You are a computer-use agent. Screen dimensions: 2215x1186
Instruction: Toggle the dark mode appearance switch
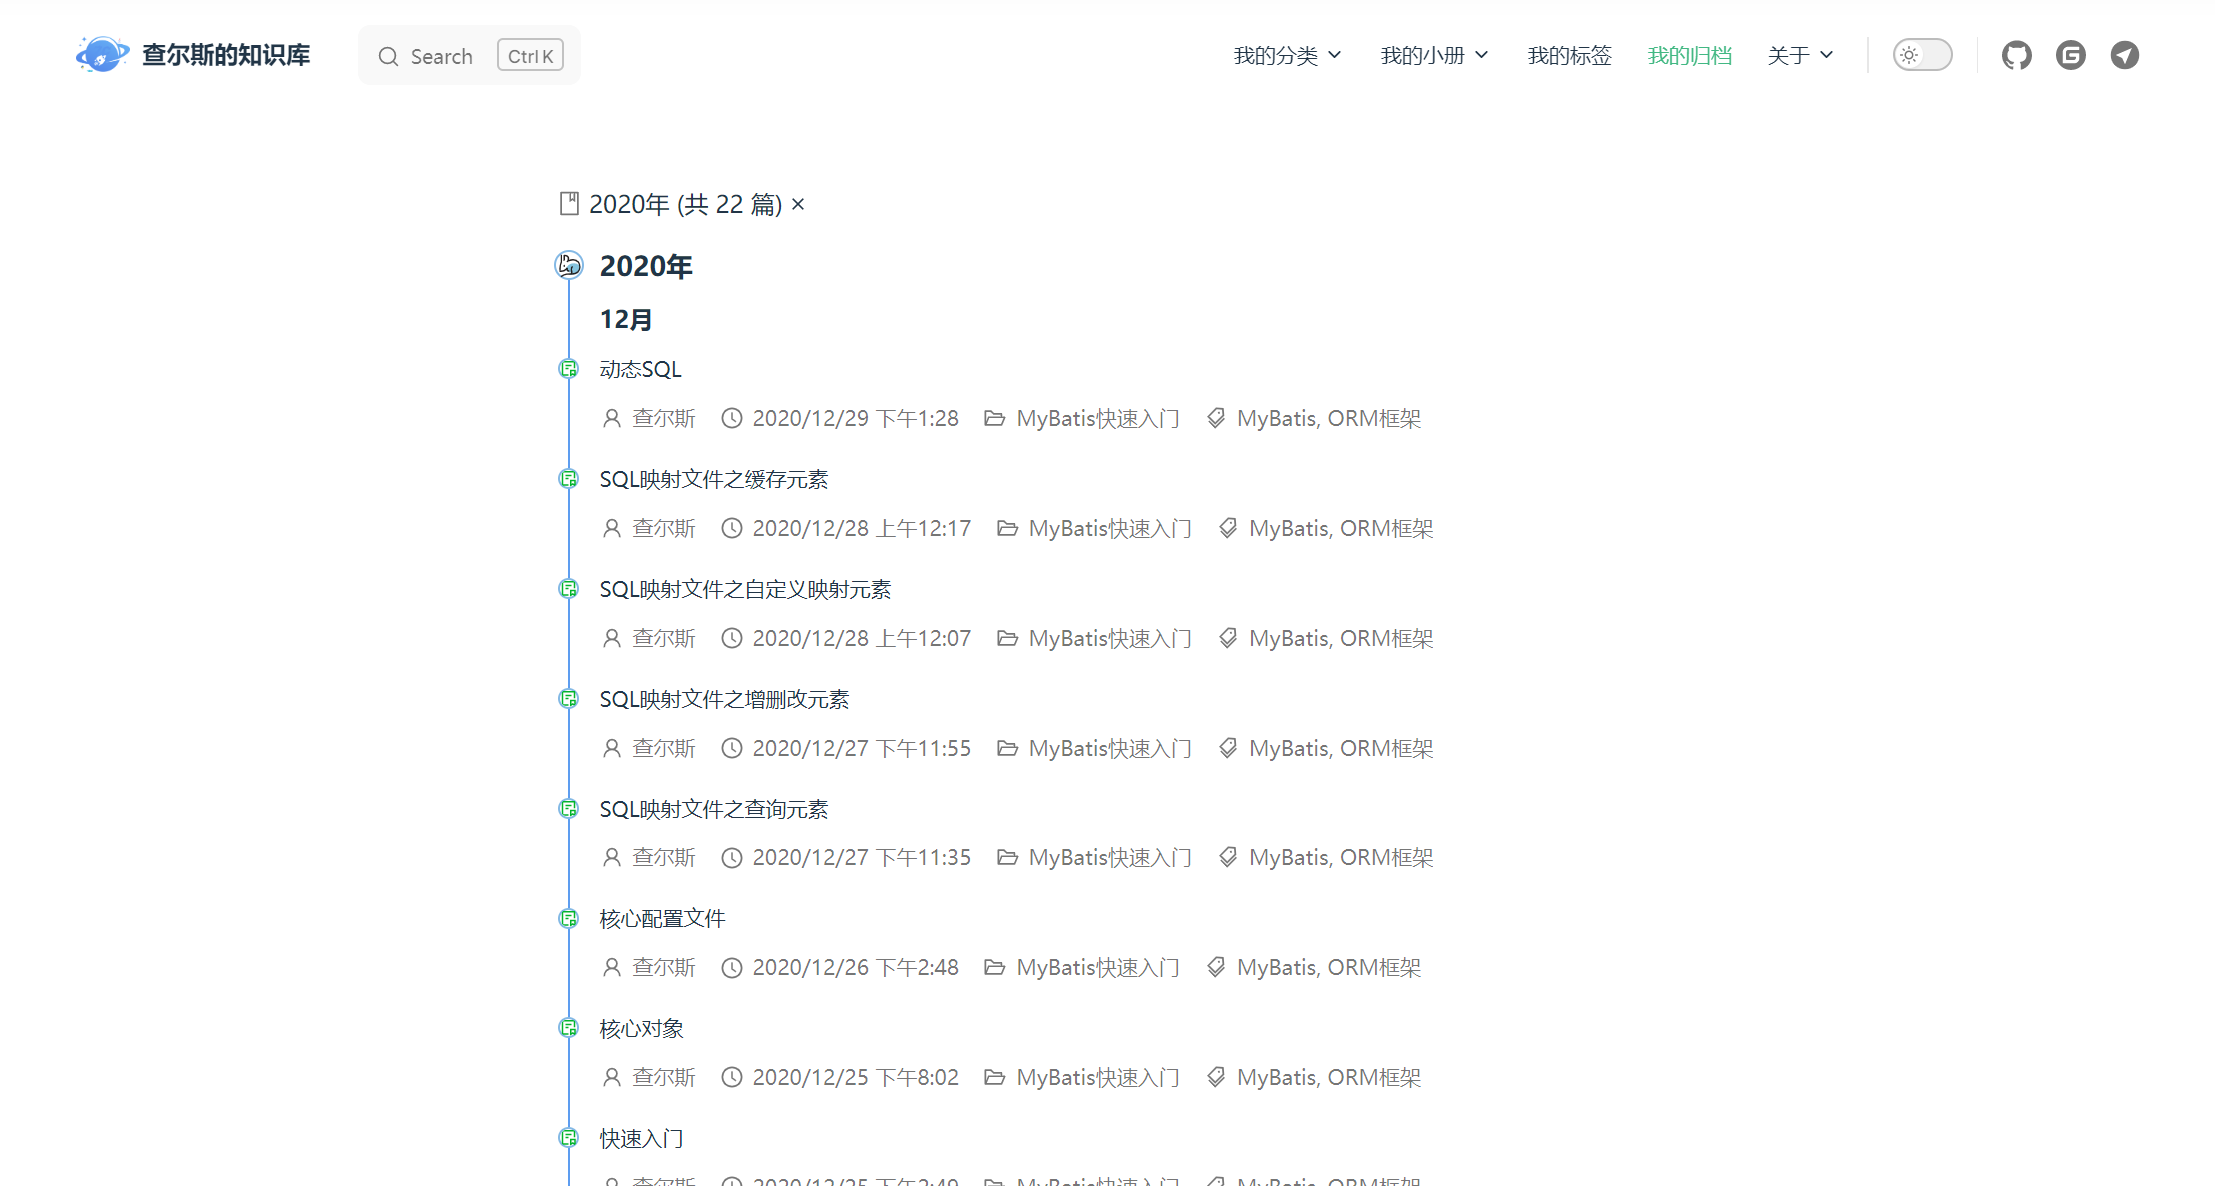point(1921,55)
